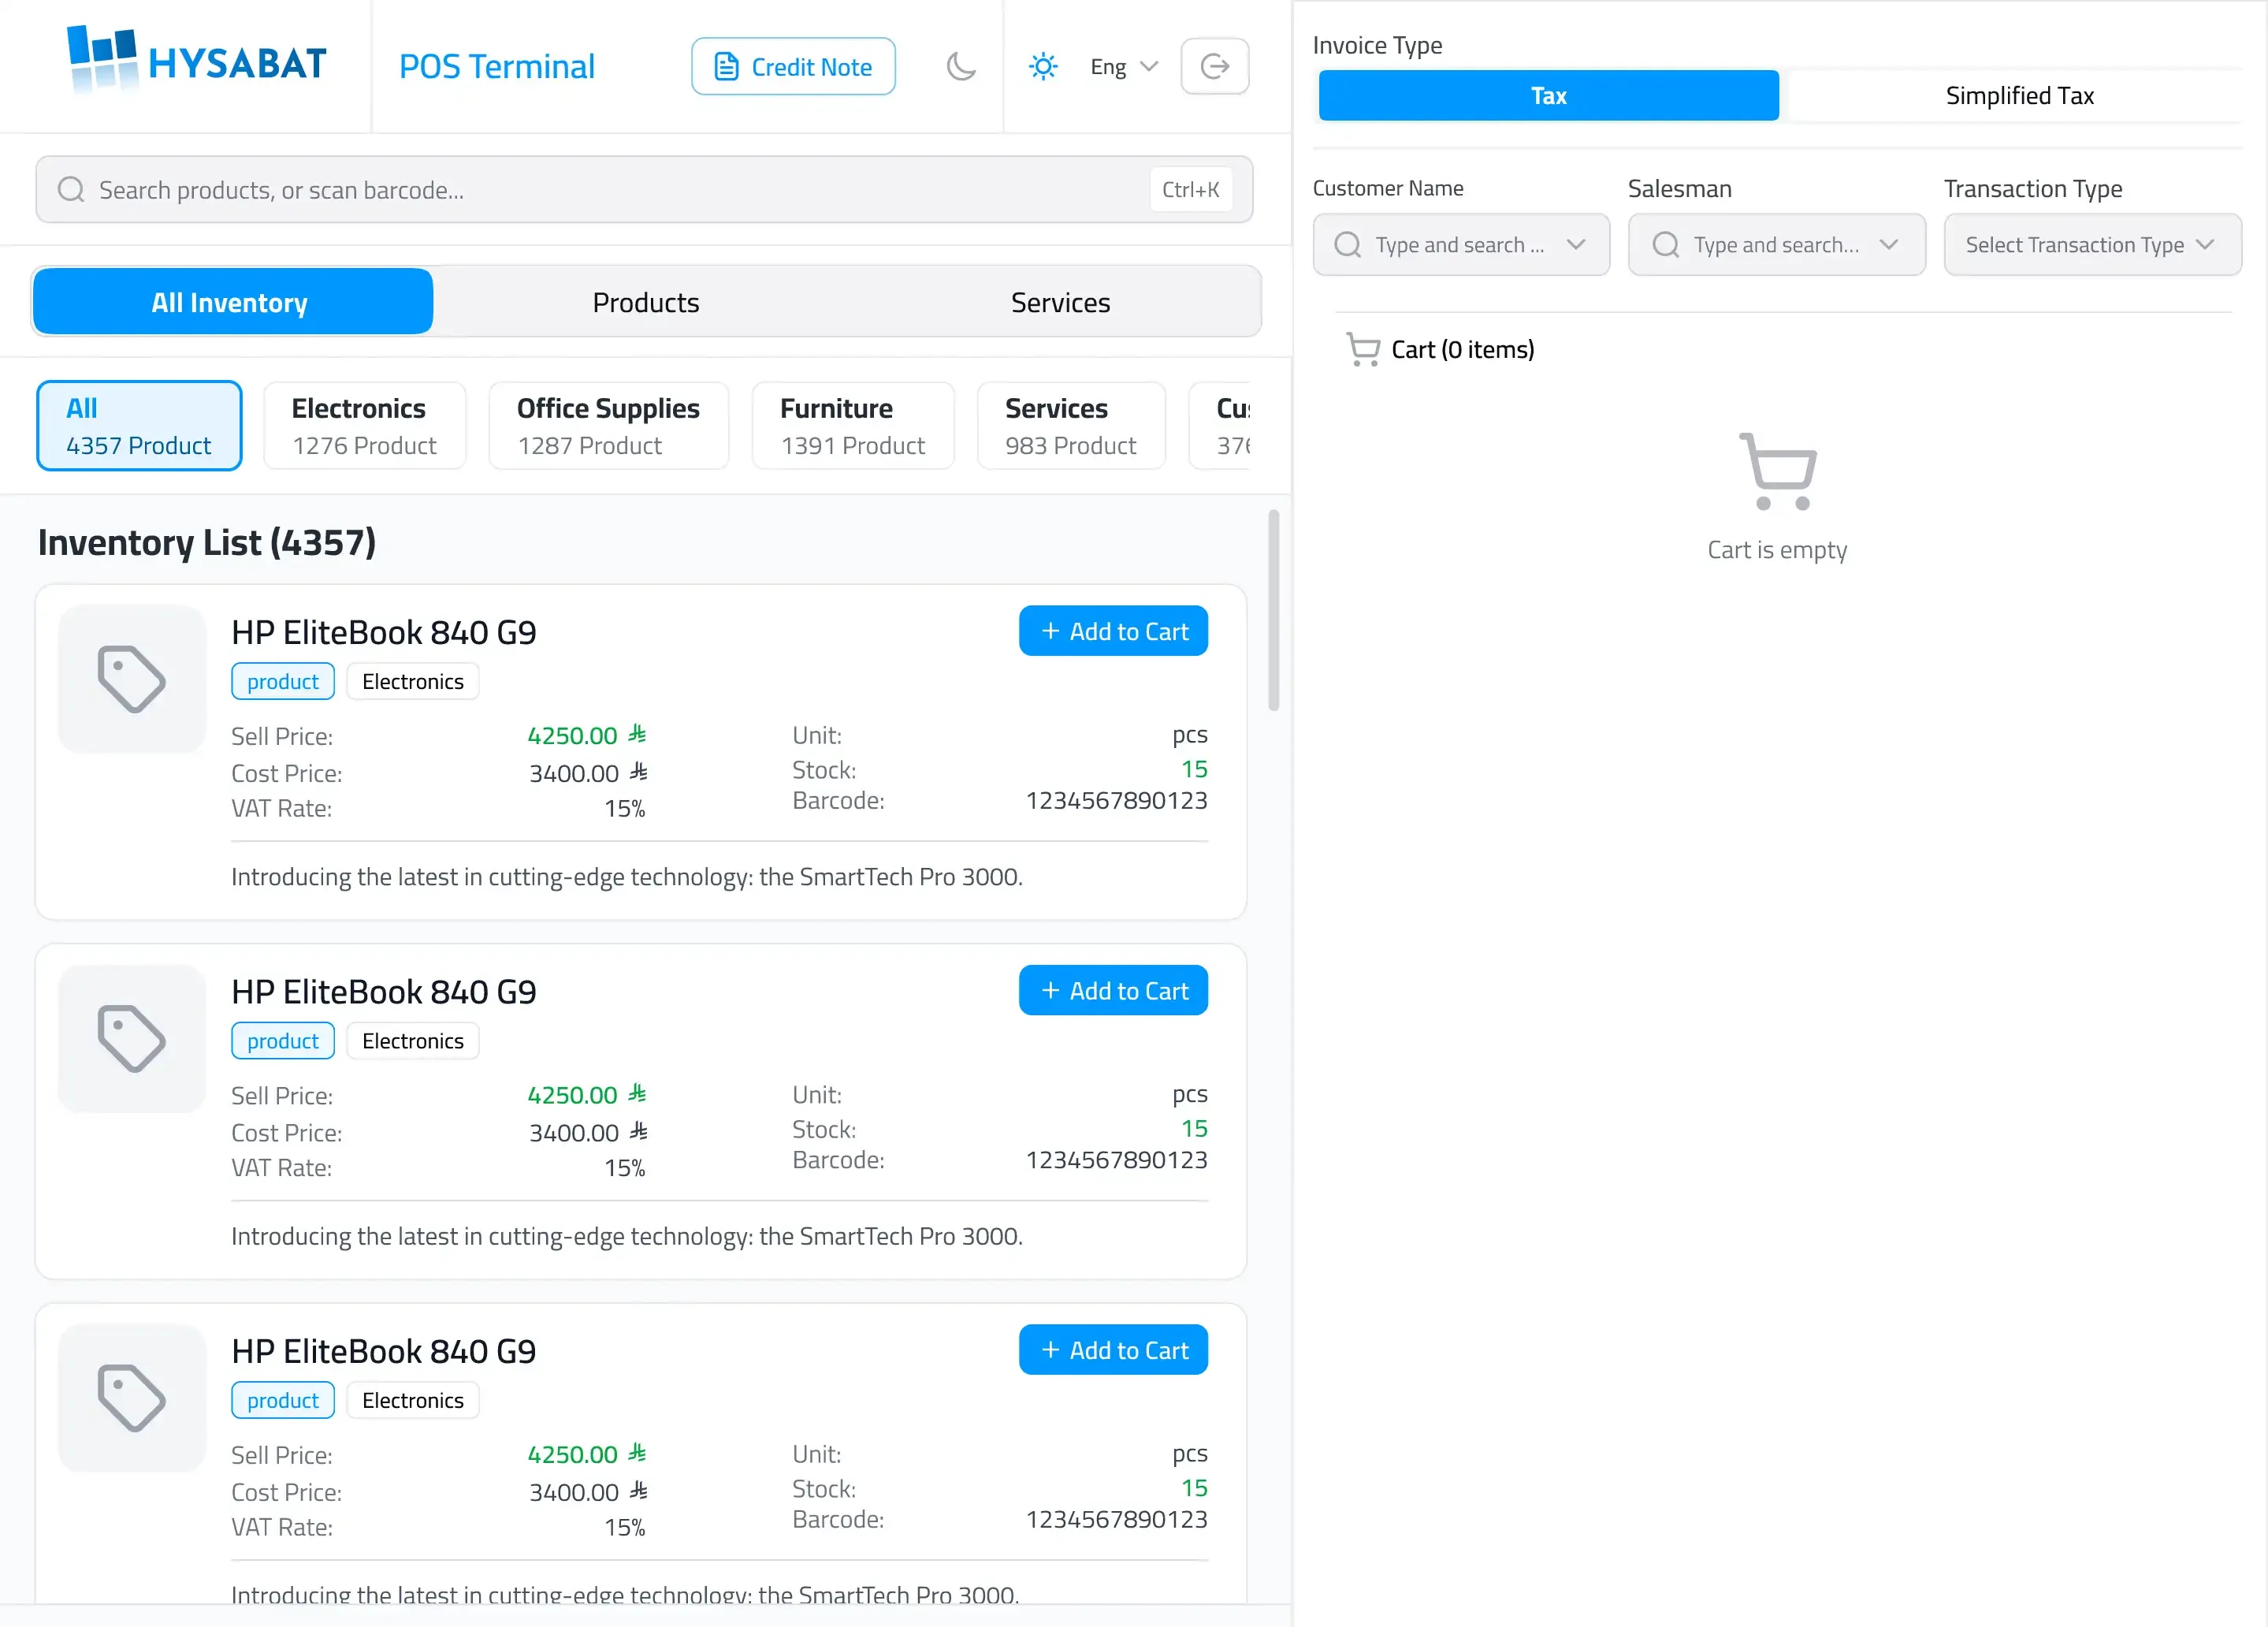Open the Customer Name search dropdown

coord(1461,245)
